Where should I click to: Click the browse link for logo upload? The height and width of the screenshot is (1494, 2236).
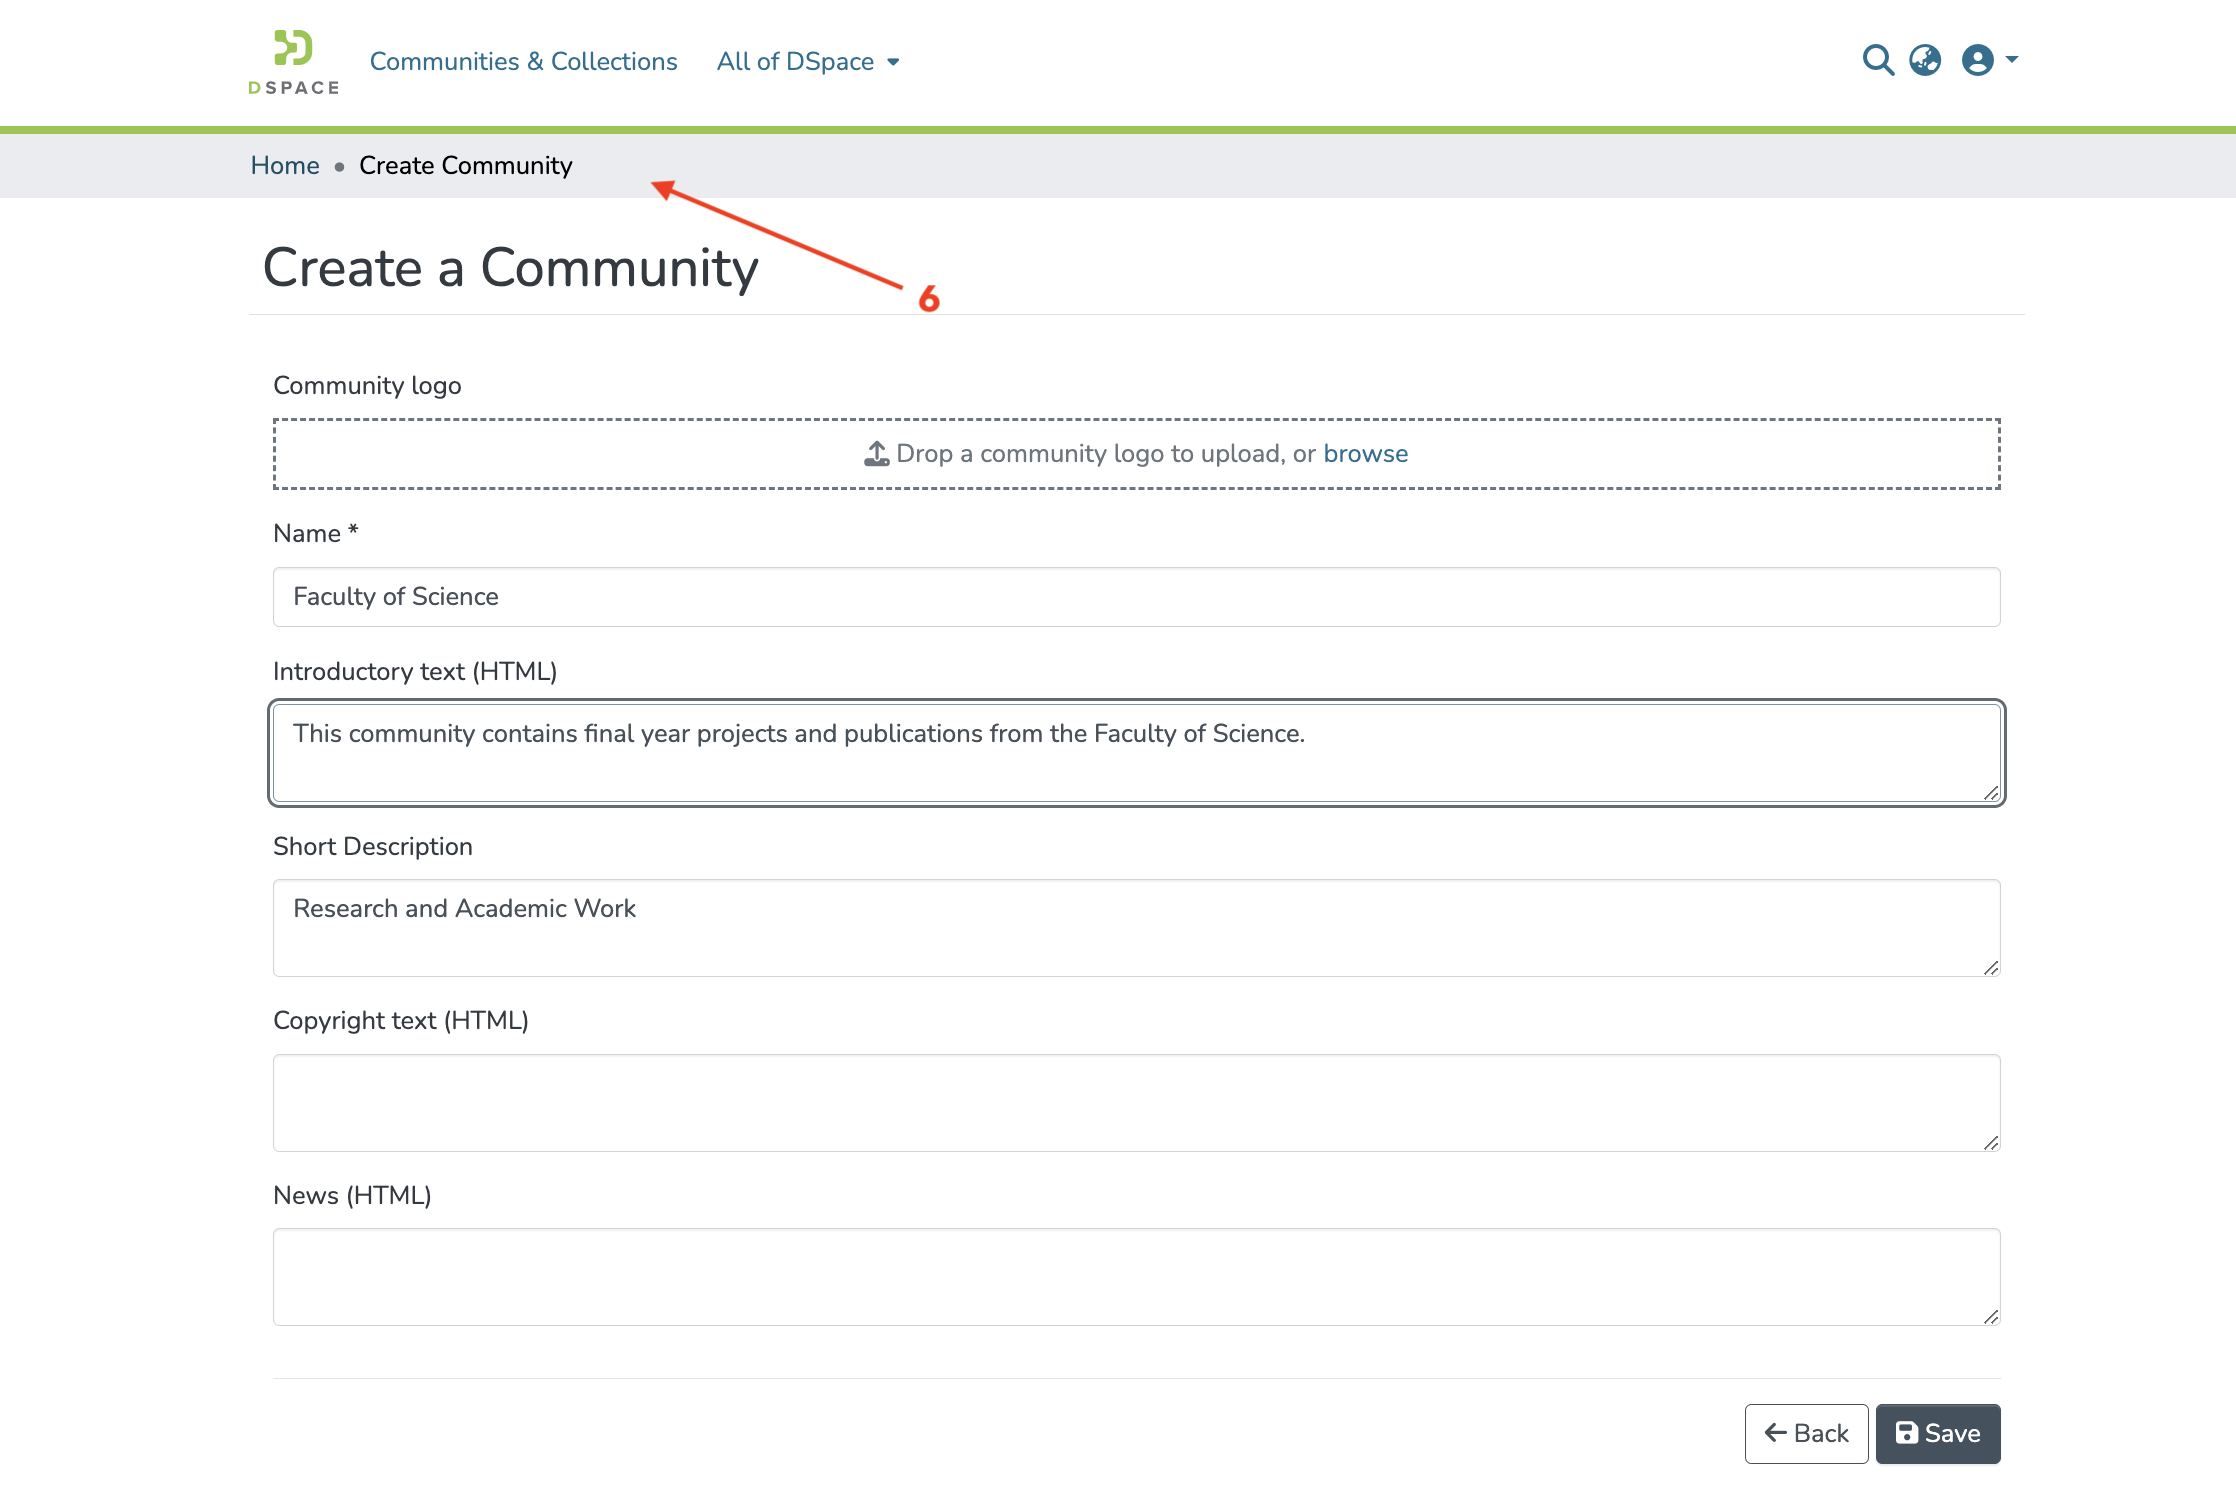coord(1365,454)
